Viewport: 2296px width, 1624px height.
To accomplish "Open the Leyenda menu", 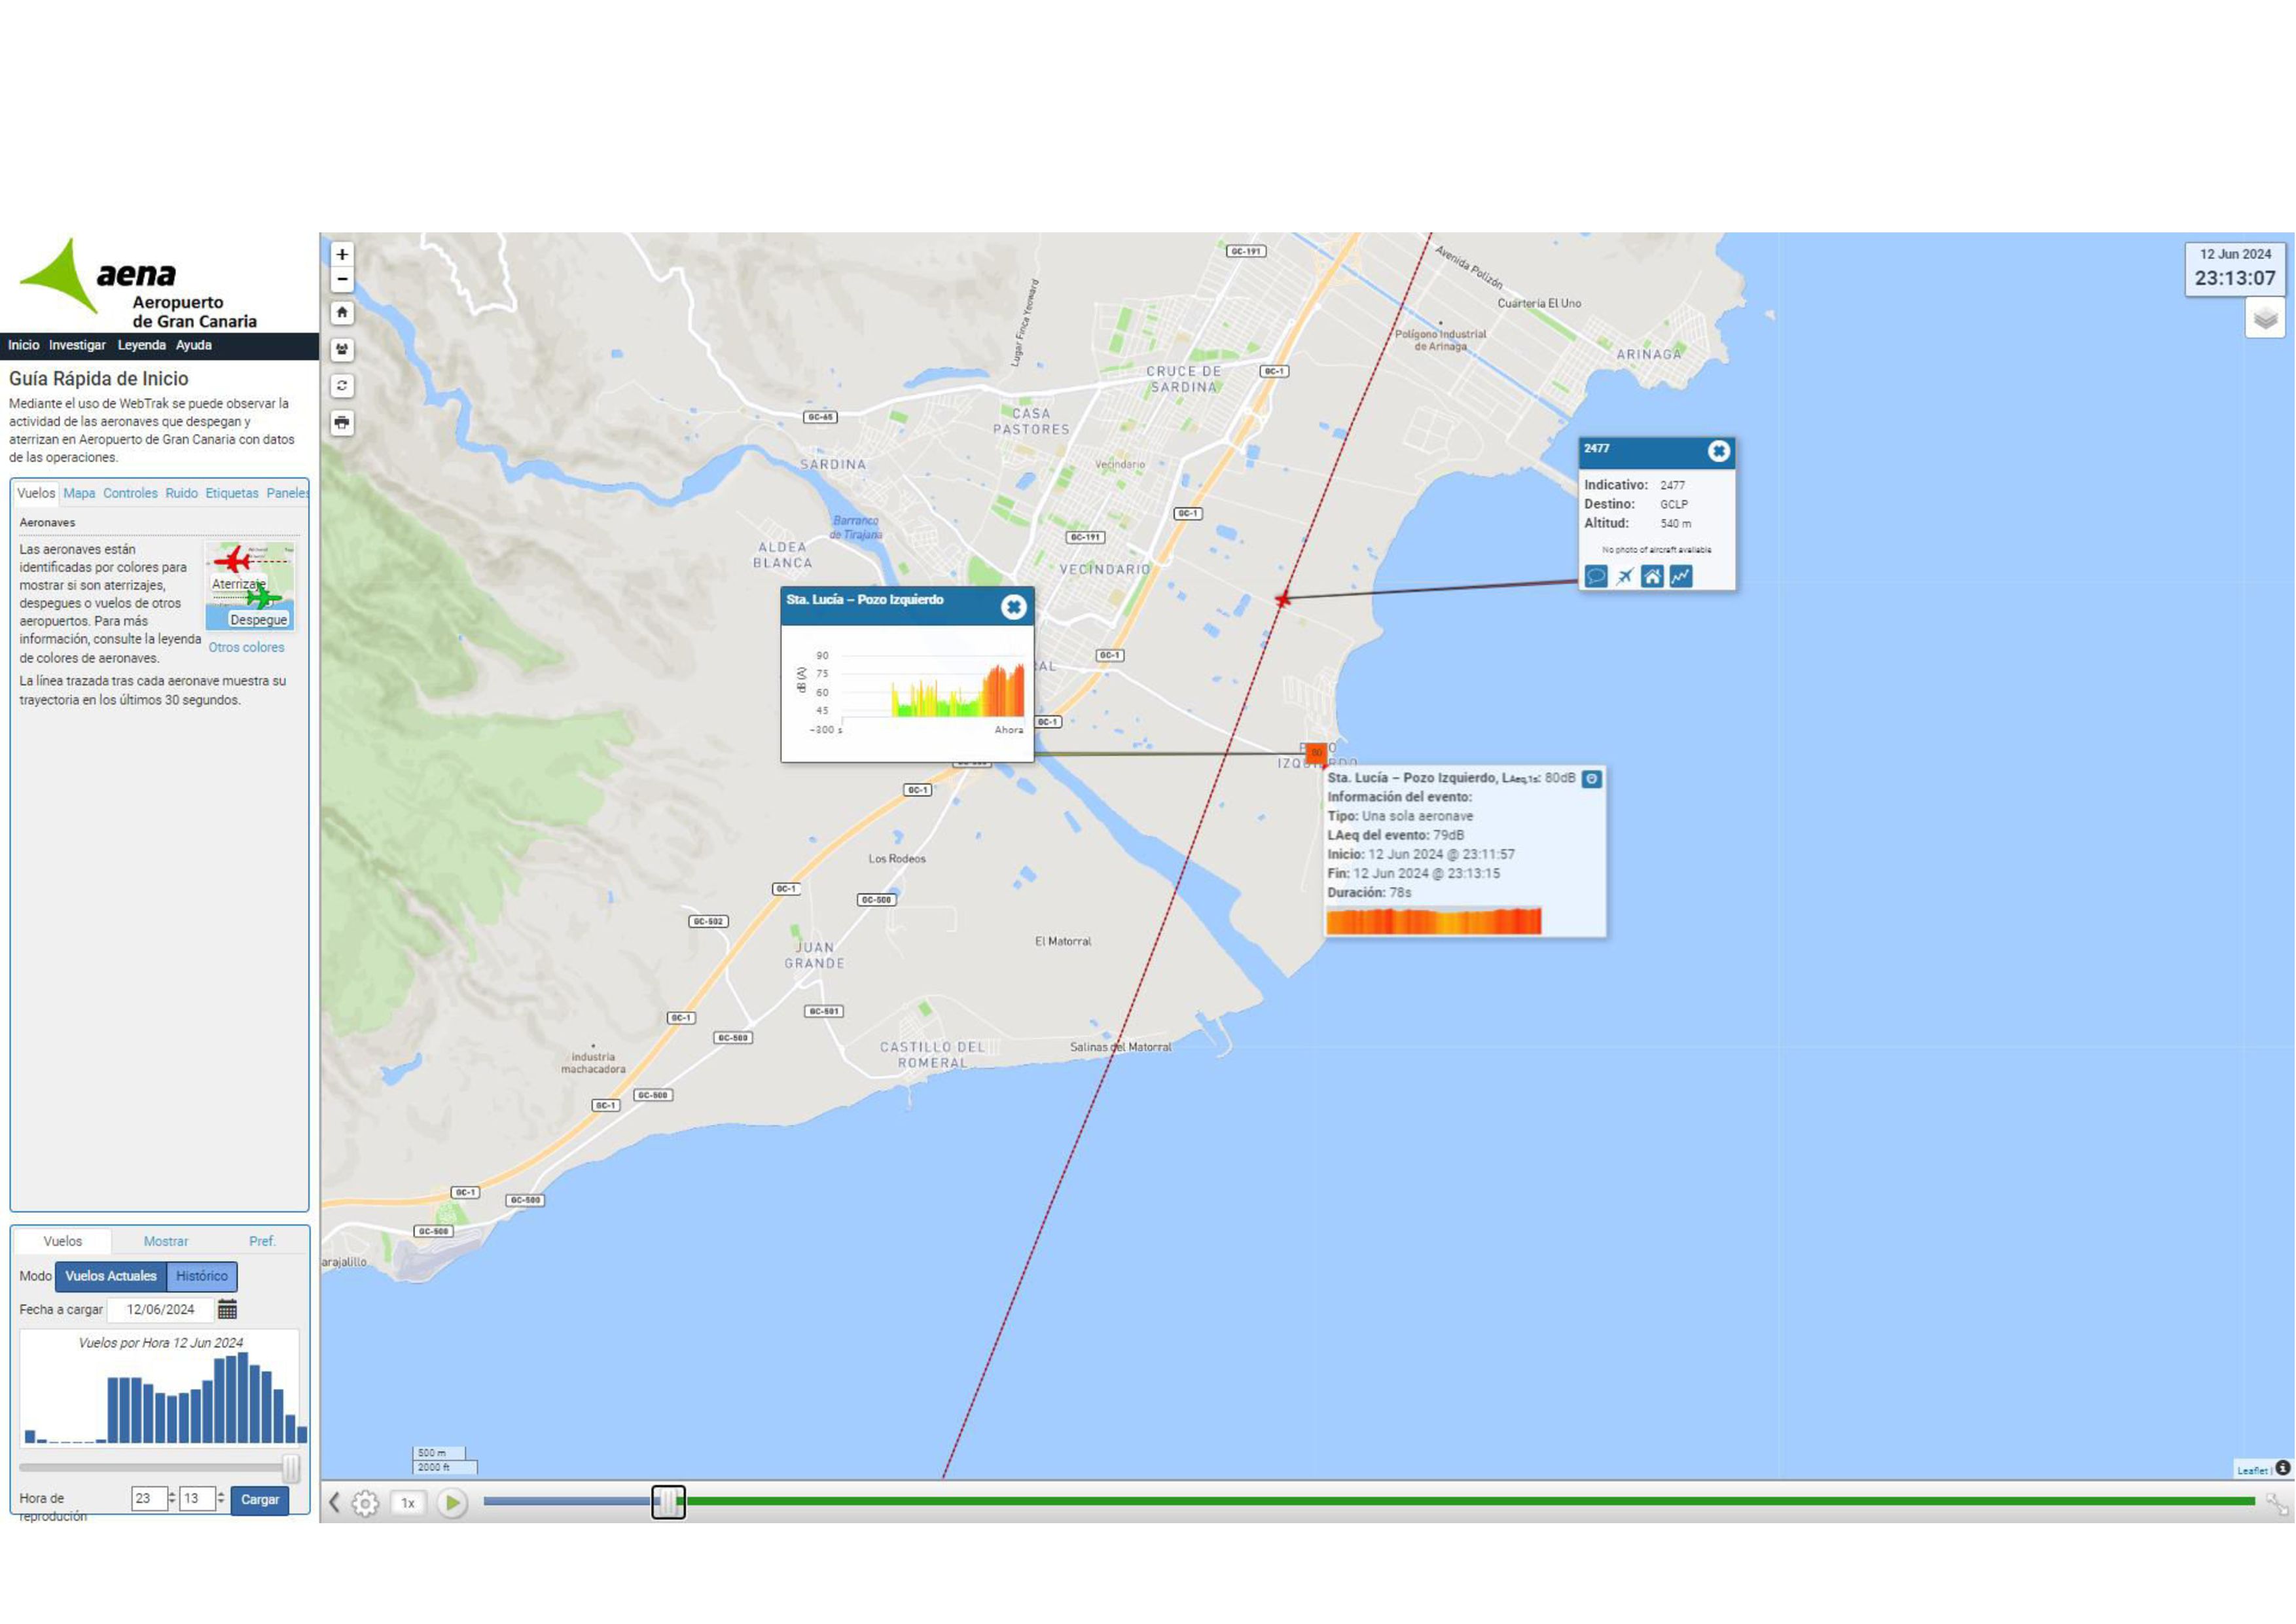I will (x=141, y=345).
